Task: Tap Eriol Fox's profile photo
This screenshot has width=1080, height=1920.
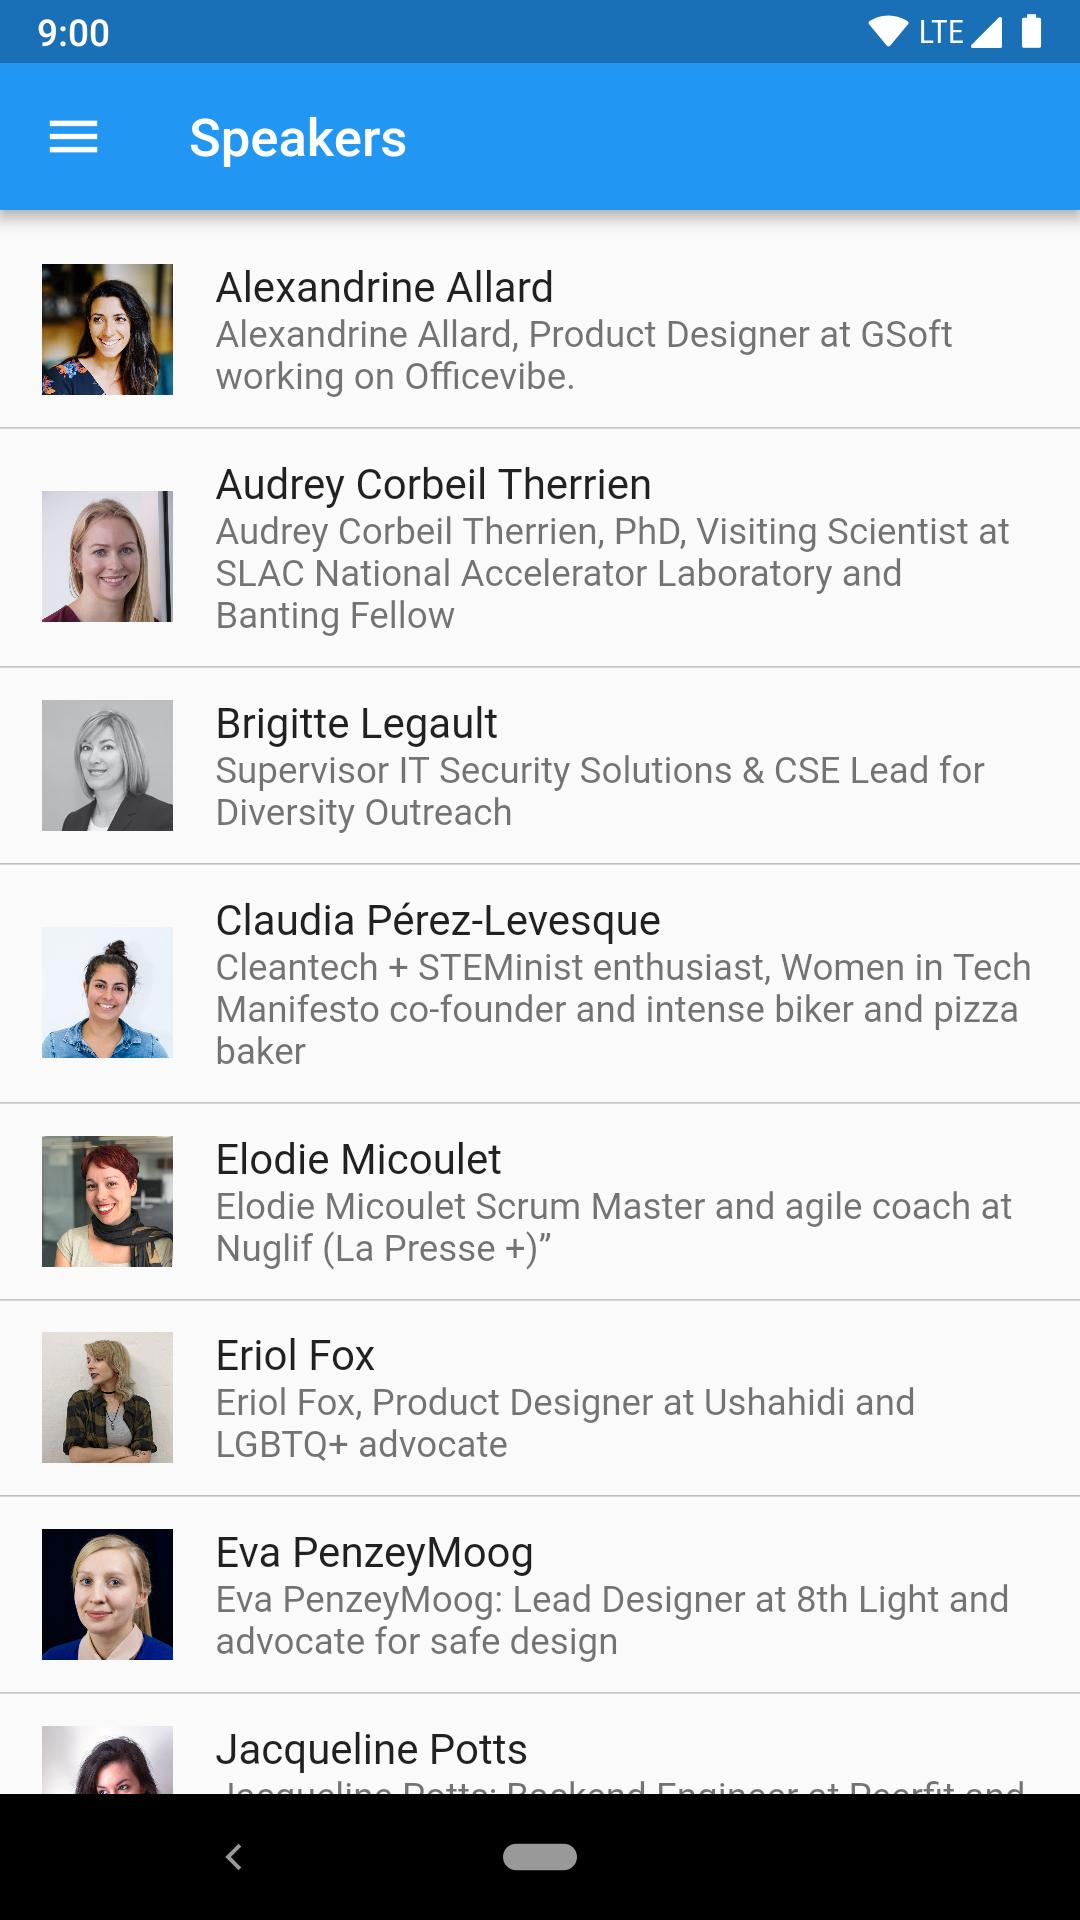Action: 107,1398
